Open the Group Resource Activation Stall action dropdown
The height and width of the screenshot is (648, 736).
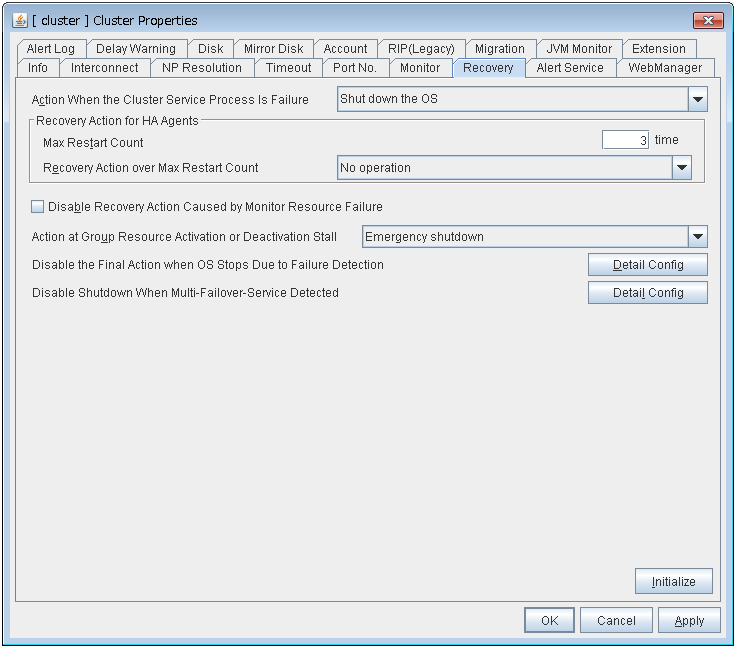(698, 237)
